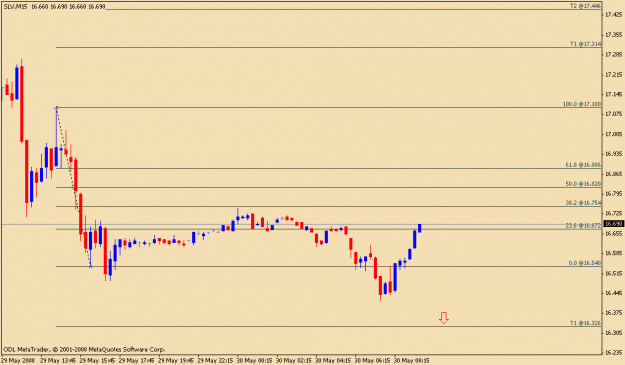625x365 pixels.
Task: Click the 30 May 08:15 time label
Action: [x=412, y=361]
